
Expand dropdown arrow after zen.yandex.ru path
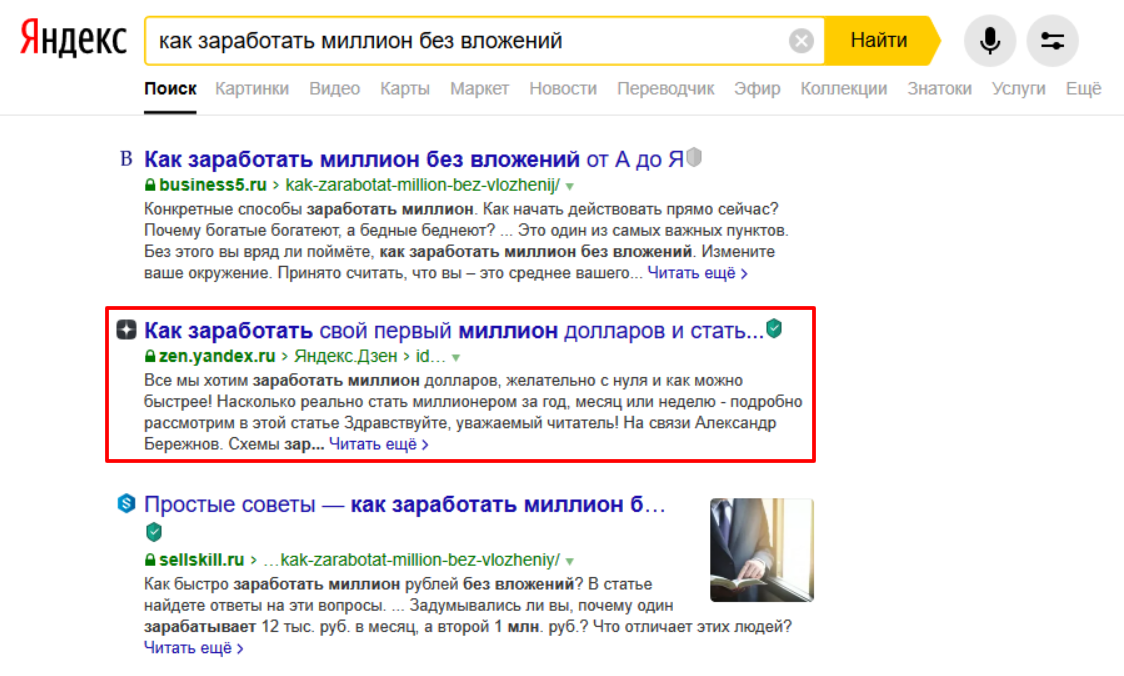456,357
